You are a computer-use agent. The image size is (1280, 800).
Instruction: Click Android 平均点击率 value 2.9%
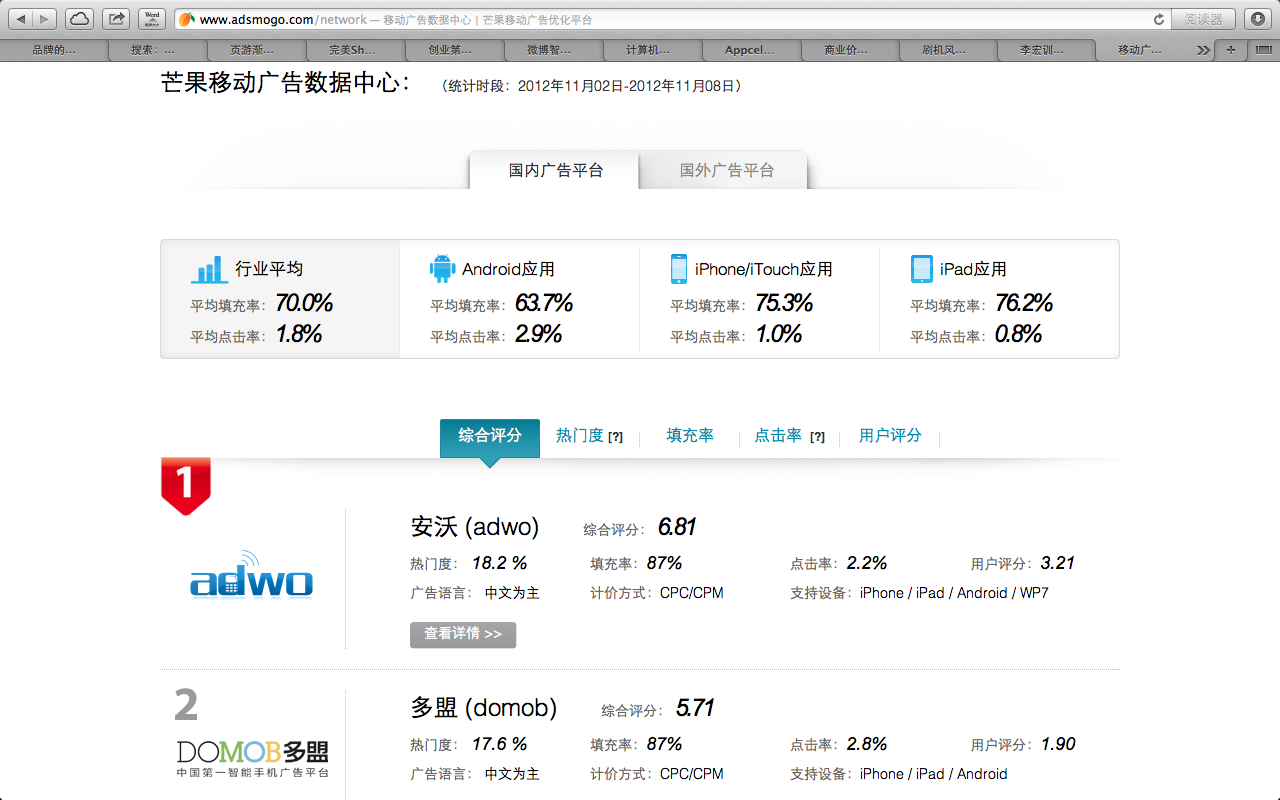click(539, 335)
